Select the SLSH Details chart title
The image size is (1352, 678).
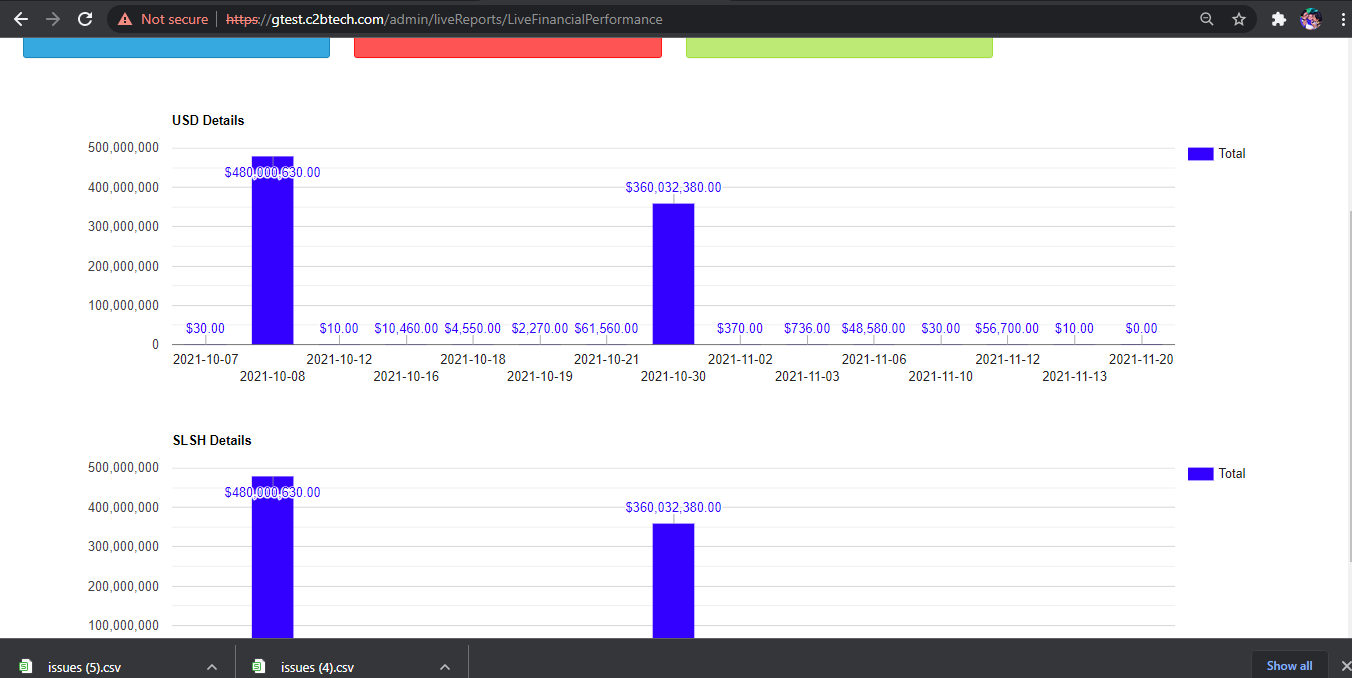coord(212,440)
